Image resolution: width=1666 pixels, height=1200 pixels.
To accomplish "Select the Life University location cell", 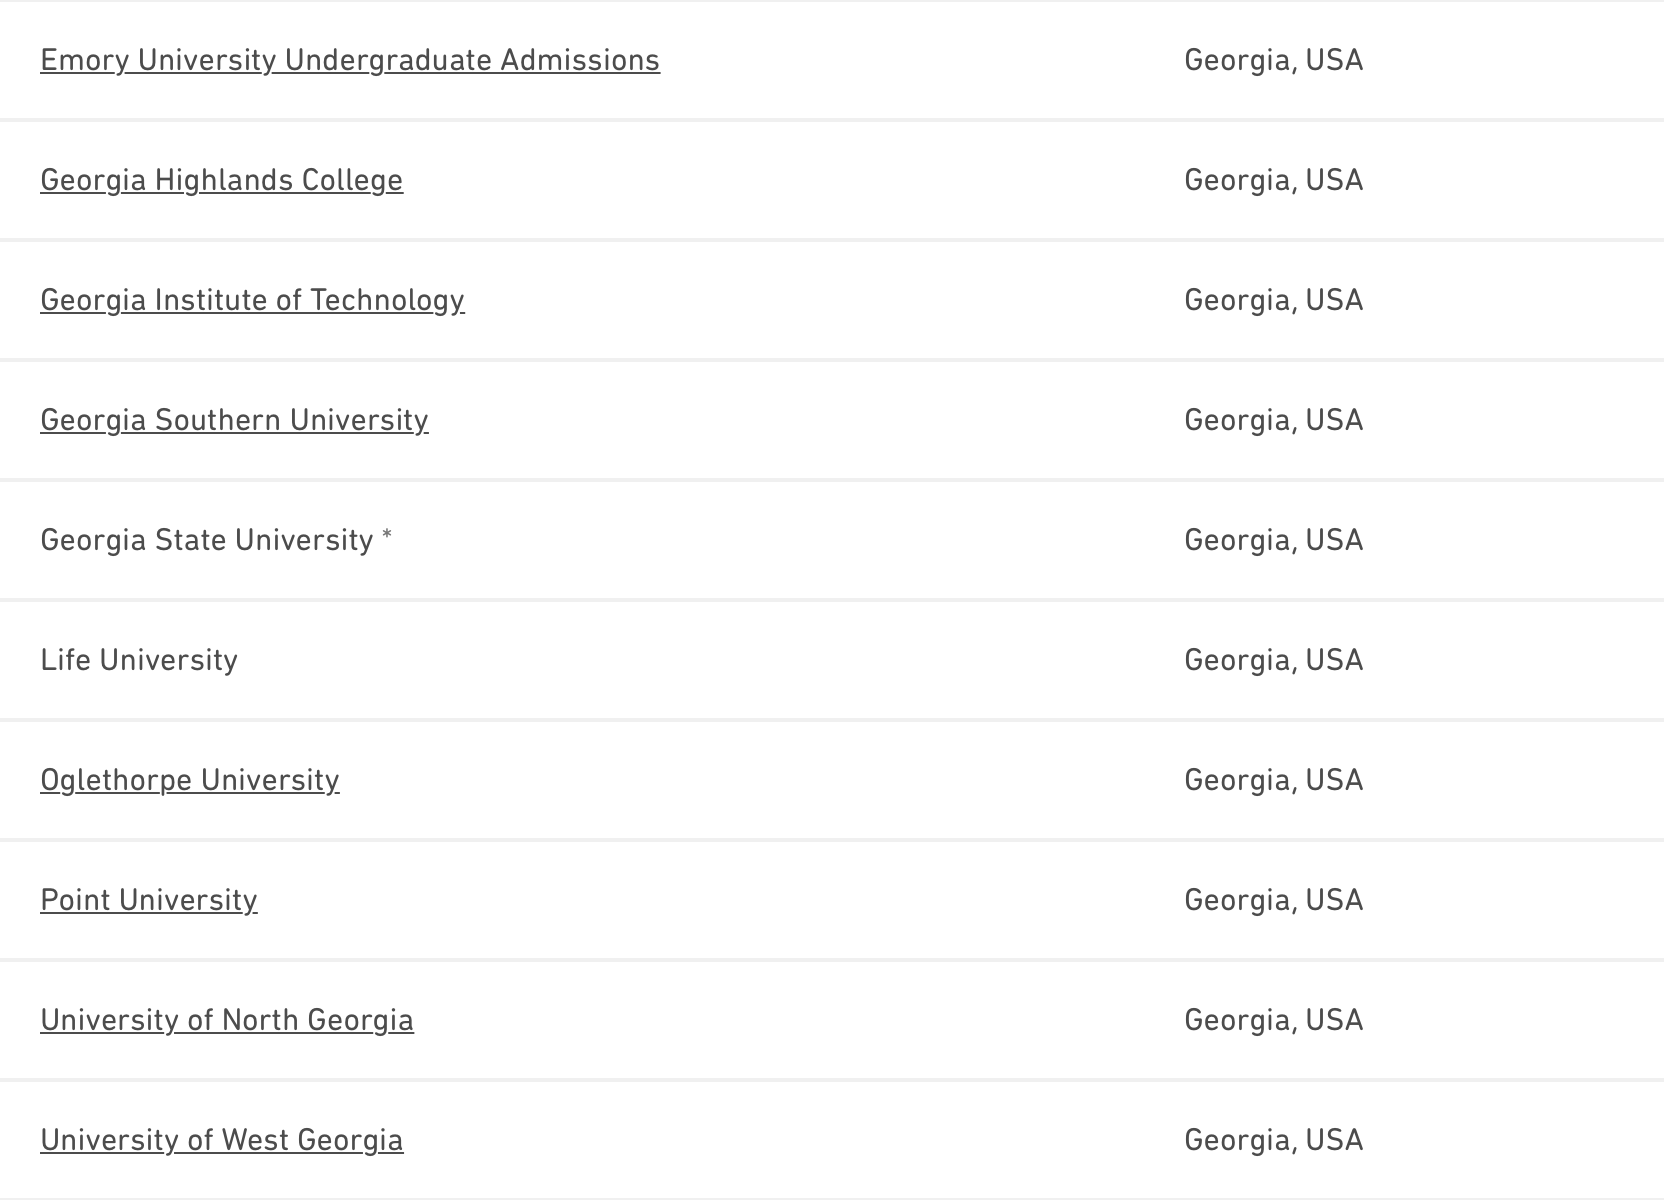I will click(1273, 660).
